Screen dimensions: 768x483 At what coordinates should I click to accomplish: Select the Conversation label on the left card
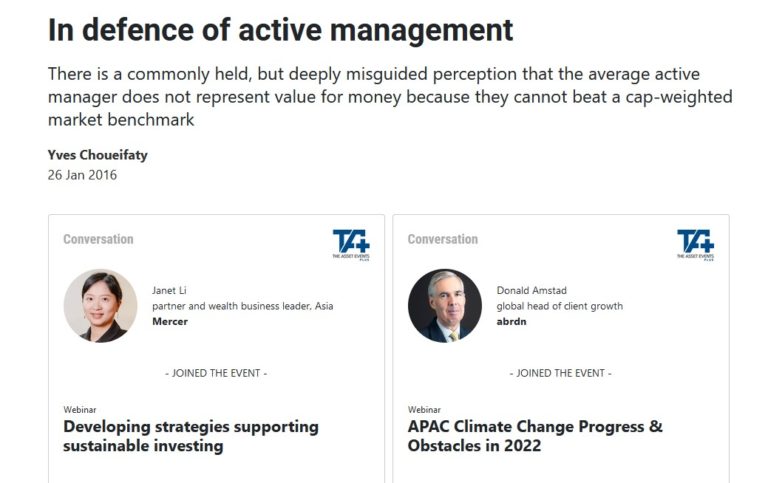98,239
